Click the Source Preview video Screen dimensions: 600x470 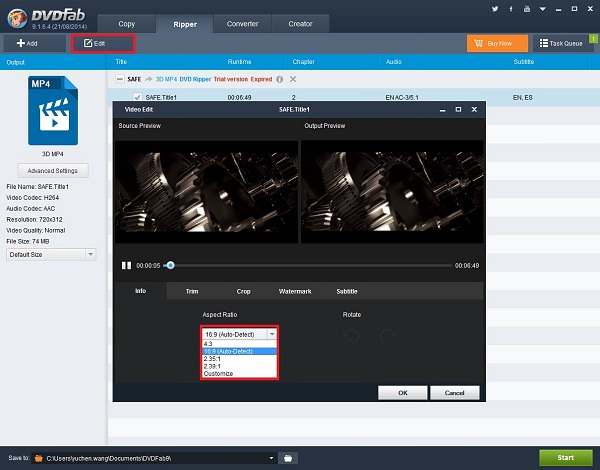pyautogui.click(x=207, y=192)
